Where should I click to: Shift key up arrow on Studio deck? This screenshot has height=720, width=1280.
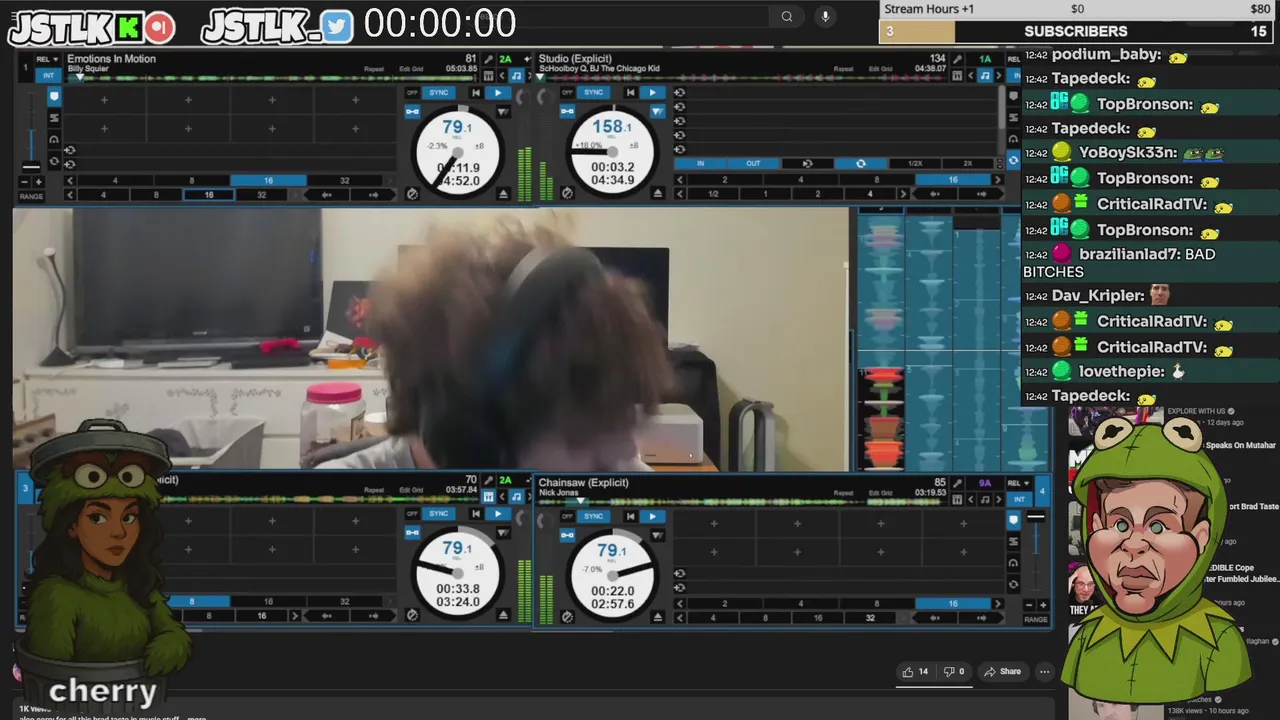pyautogui.click(x=999, y=76)
